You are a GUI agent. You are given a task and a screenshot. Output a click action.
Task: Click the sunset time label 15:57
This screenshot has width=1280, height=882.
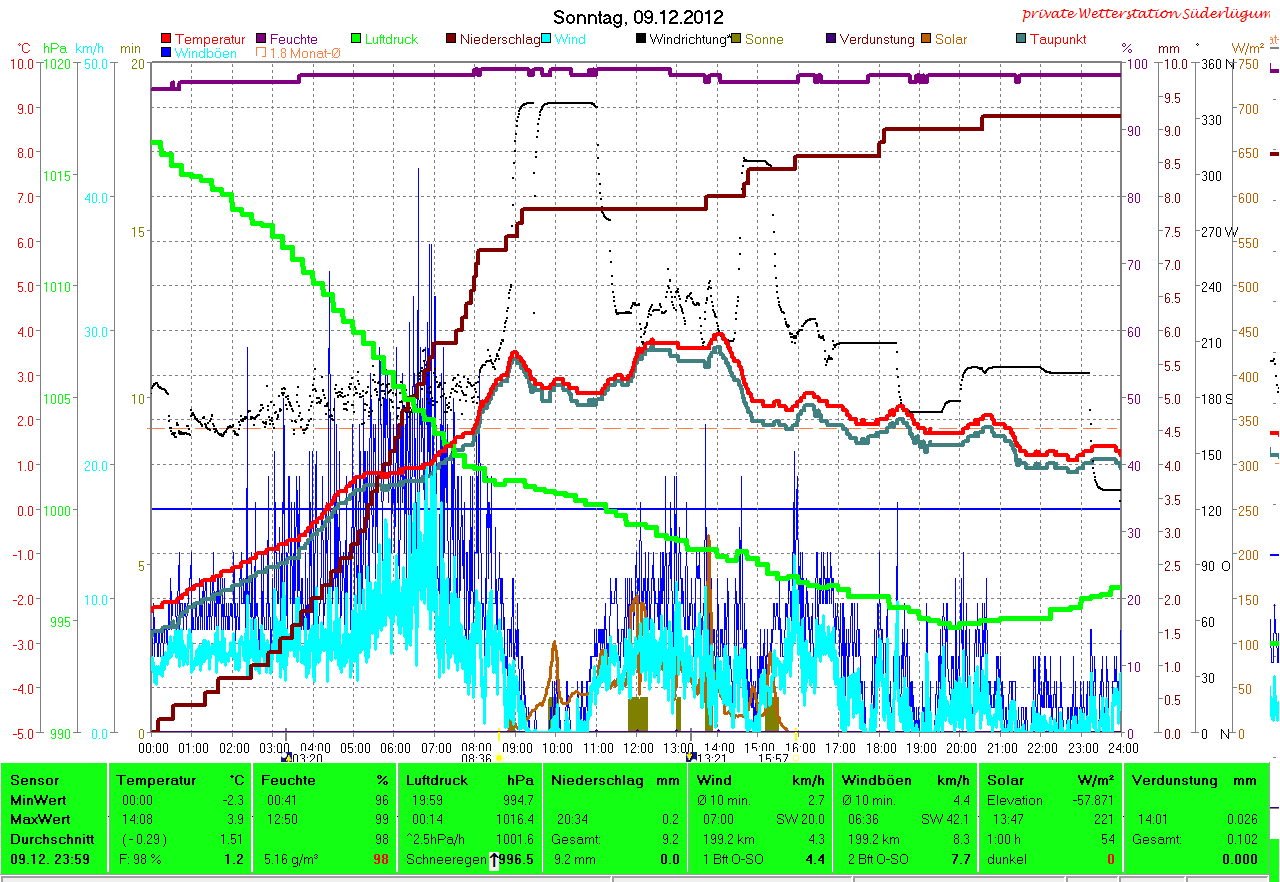tap(773, 759)
